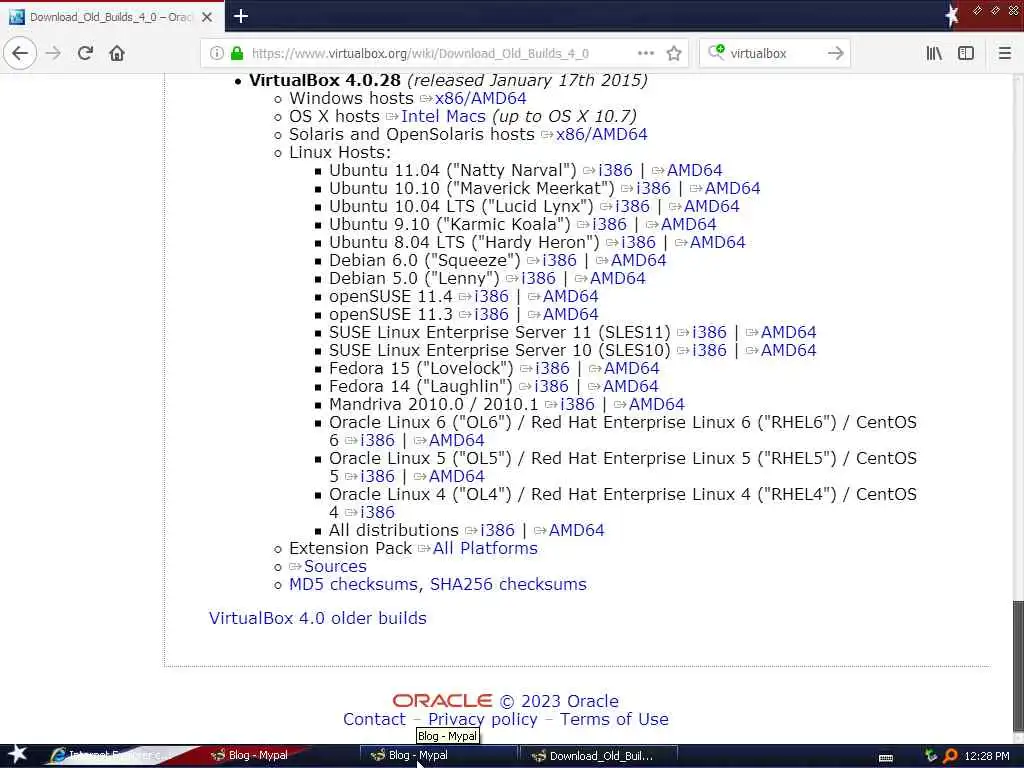Screen dimensions: 1024x768
Task: Bookmark this page with the star
Action: click(674, 53)
